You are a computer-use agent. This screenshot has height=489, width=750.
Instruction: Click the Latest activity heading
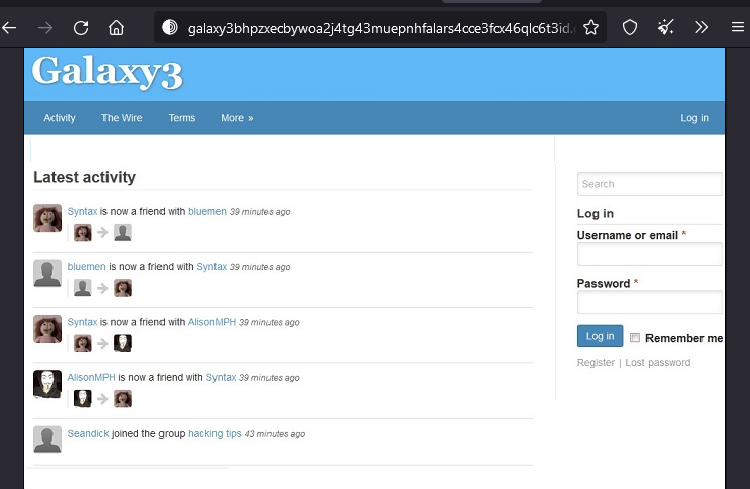coord(85,177)
